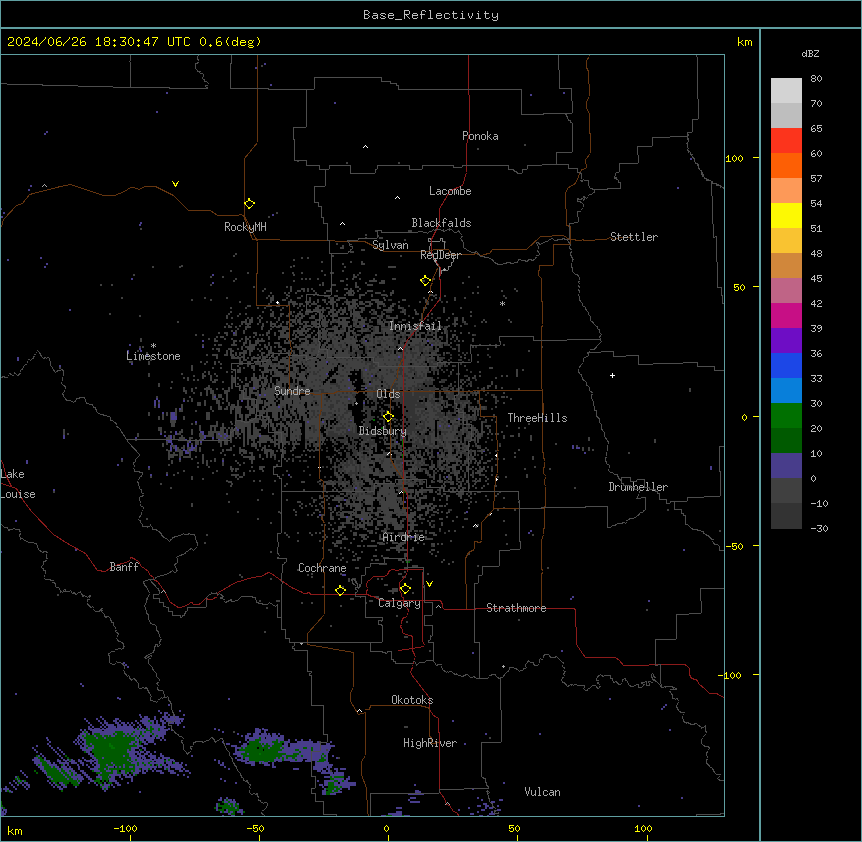Click the ThreeHills label
The height and width of the screenshot is (842, 862).
tap(538, 418)
